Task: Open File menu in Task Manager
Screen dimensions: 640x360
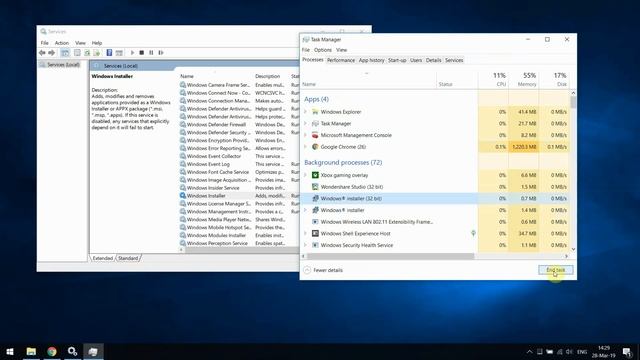Action: [x=306, y=50]
